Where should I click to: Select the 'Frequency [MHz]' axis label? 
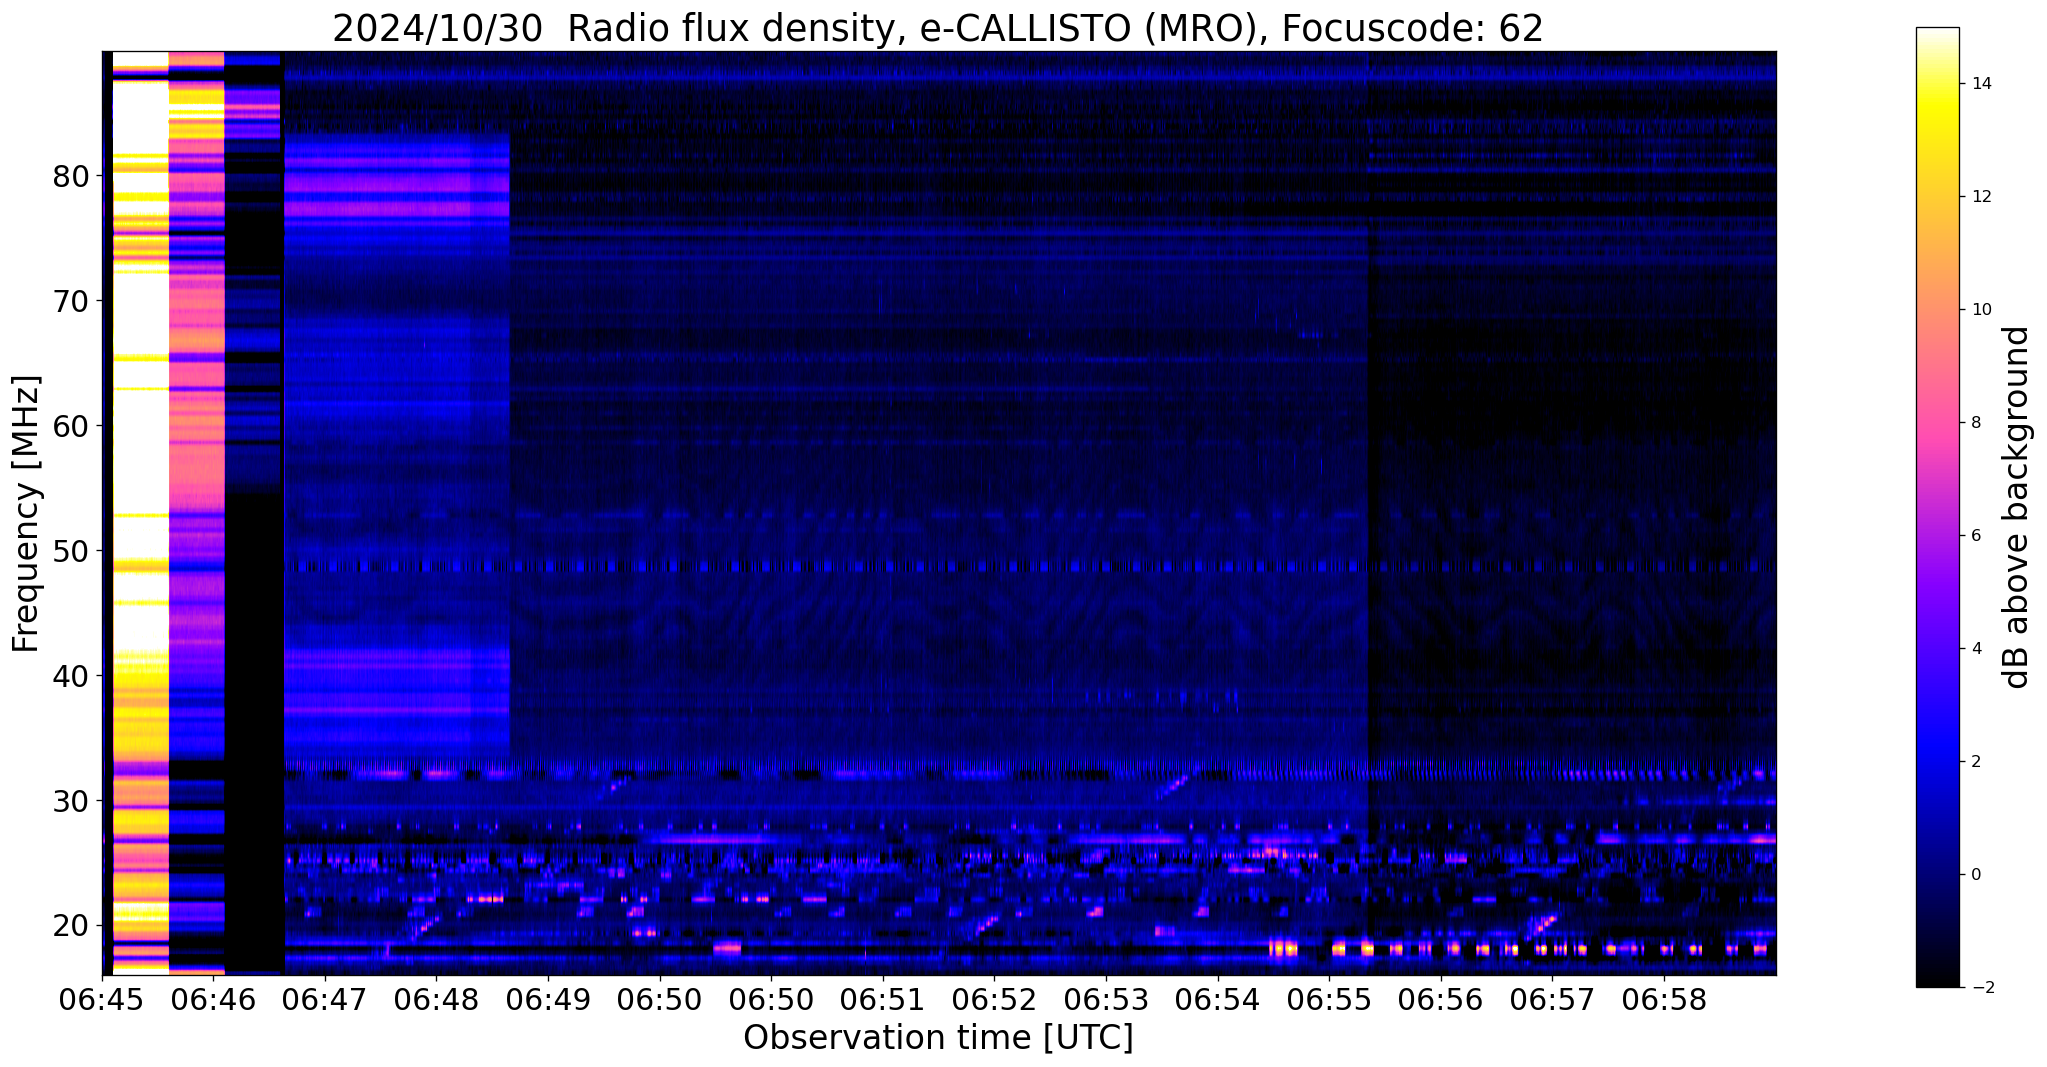point(26,514)
